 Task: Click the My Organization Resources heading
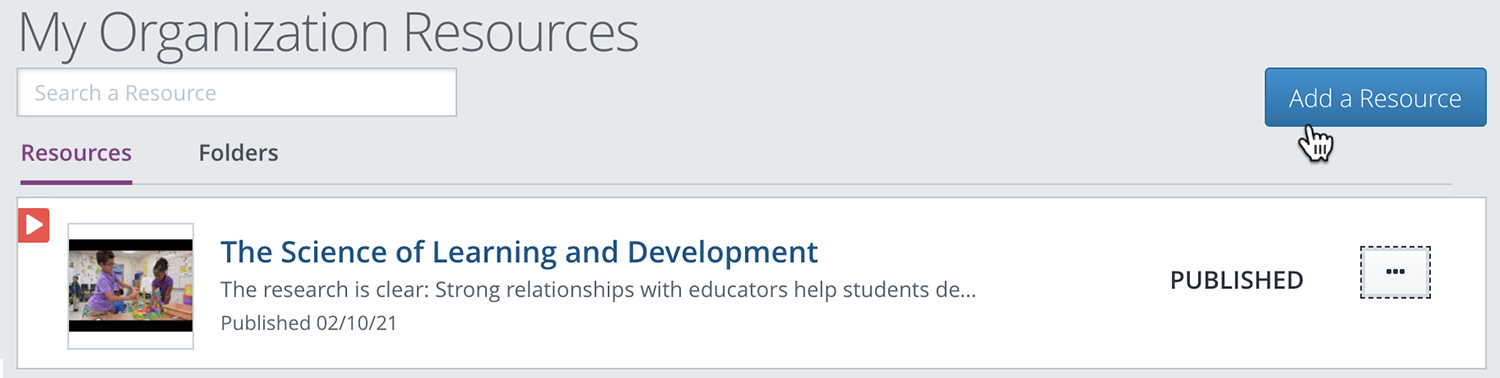pos(329,33)
